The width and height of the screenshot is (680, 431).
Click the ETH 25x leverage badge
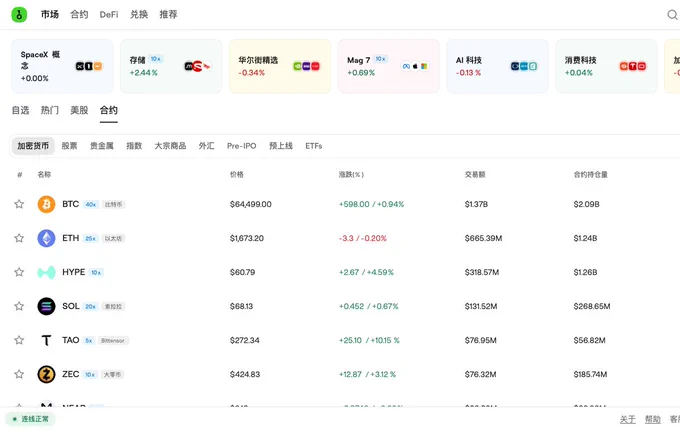91,238
